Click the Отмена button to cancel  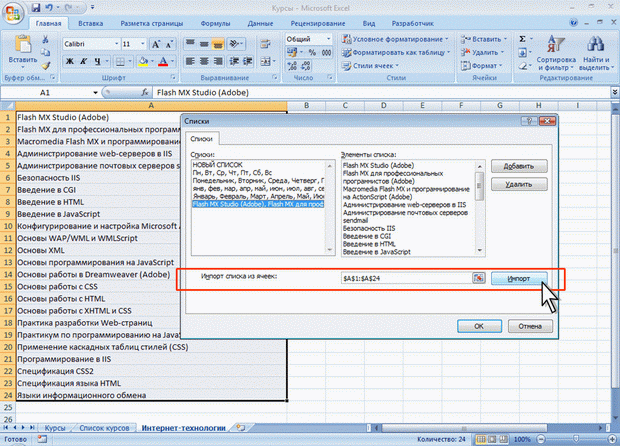coord(532,325)
